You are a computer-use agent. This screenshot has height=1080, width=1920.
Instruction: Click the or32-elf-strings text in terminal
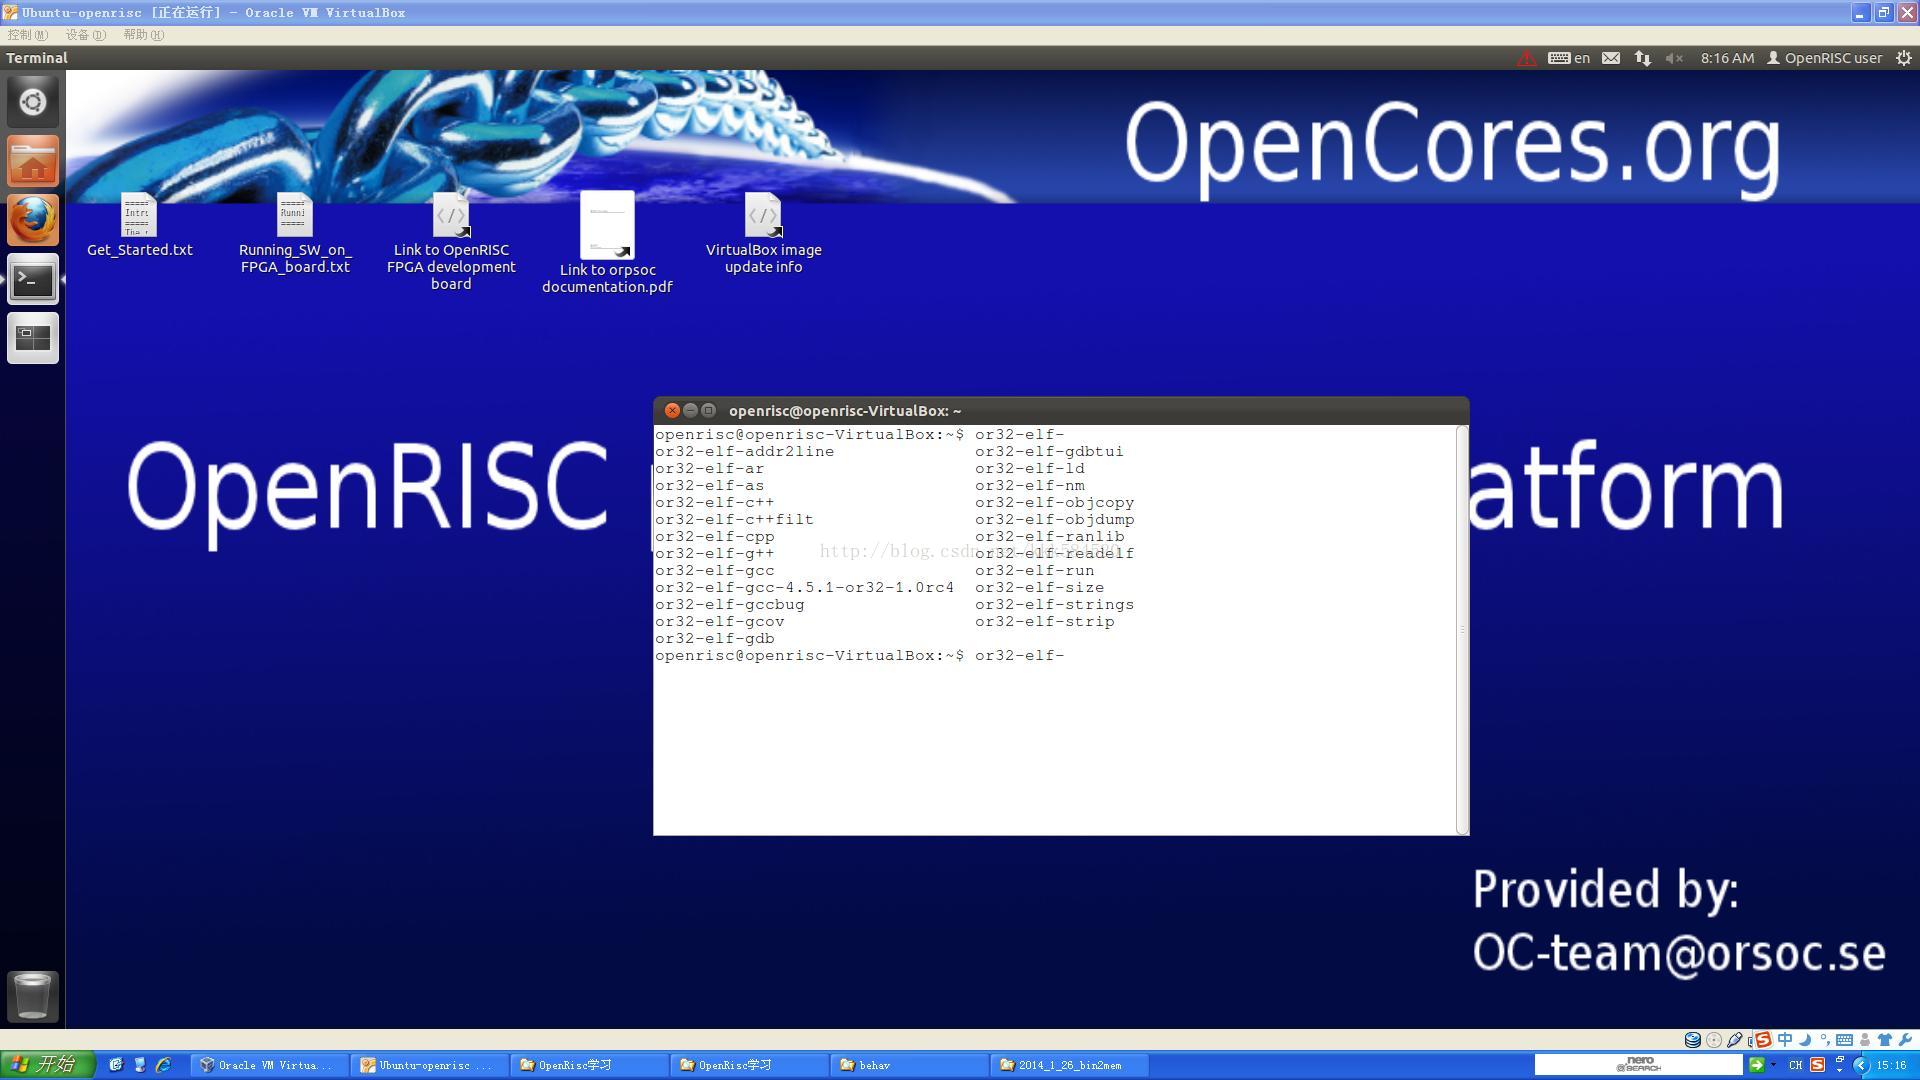pyautogui.click(x=1054, y=605)
